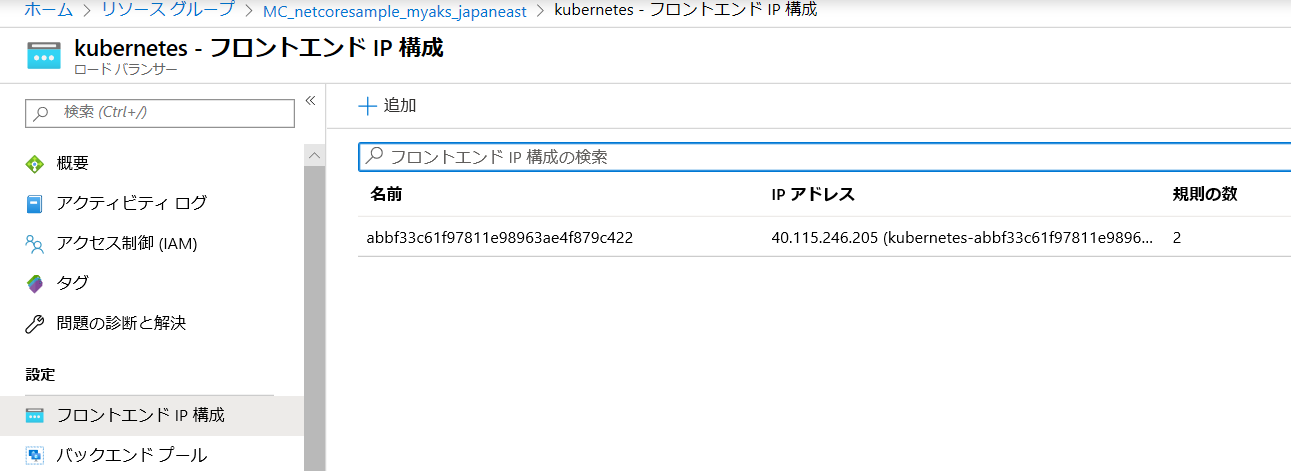Click the plus icon beside 追加
Image resolution: width=1291 pixels, height=471 pixels.
click(x=367, y=105)
